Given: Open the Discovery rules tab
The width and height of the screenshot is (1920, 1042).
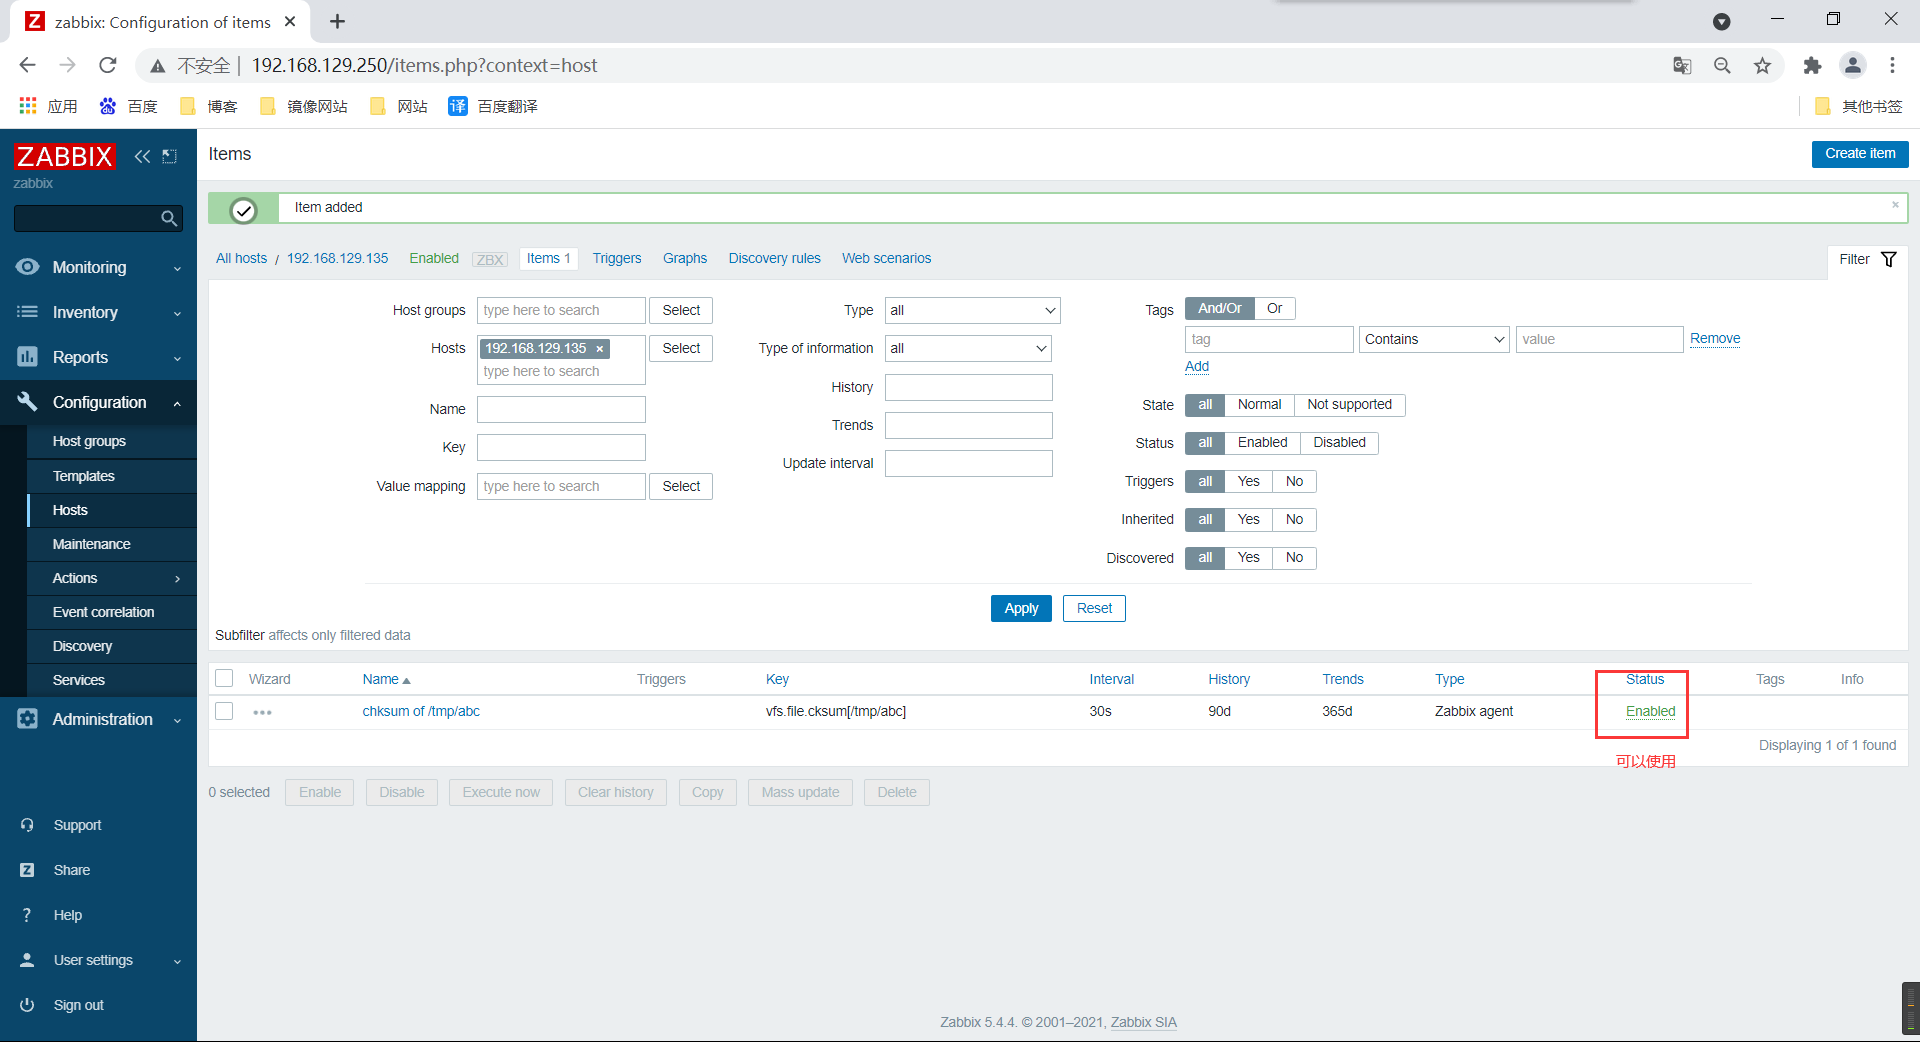Looking at the screenshot, I should pyautogui.click(x=774, y=258).
